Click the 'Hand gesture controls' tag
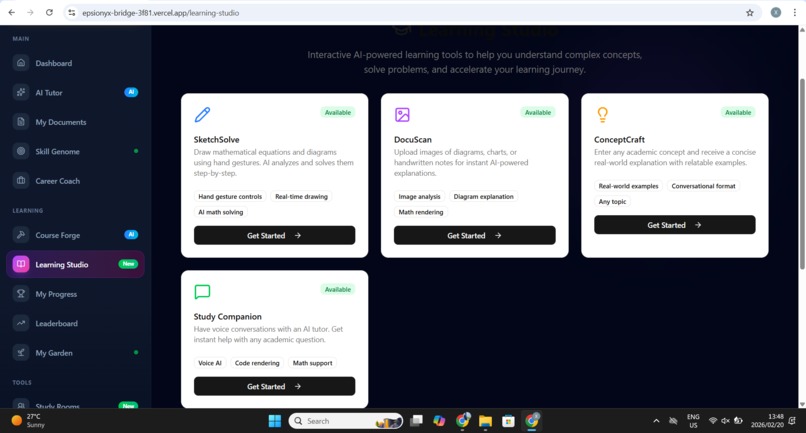 pos(230,196)
